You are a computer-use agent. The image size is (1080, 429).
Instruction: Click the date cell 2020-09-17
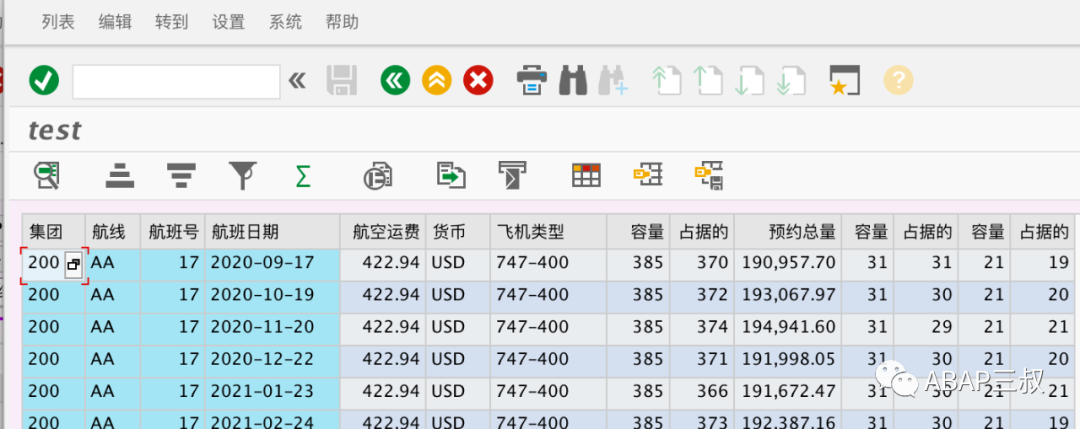pos(272,262)
